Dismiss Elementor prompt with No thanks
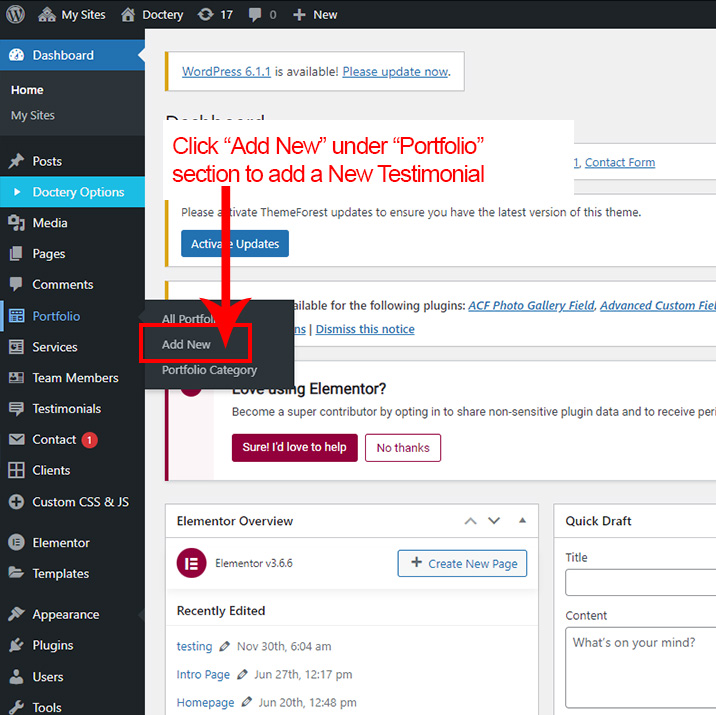716x715 pixels. click(403, 448)
